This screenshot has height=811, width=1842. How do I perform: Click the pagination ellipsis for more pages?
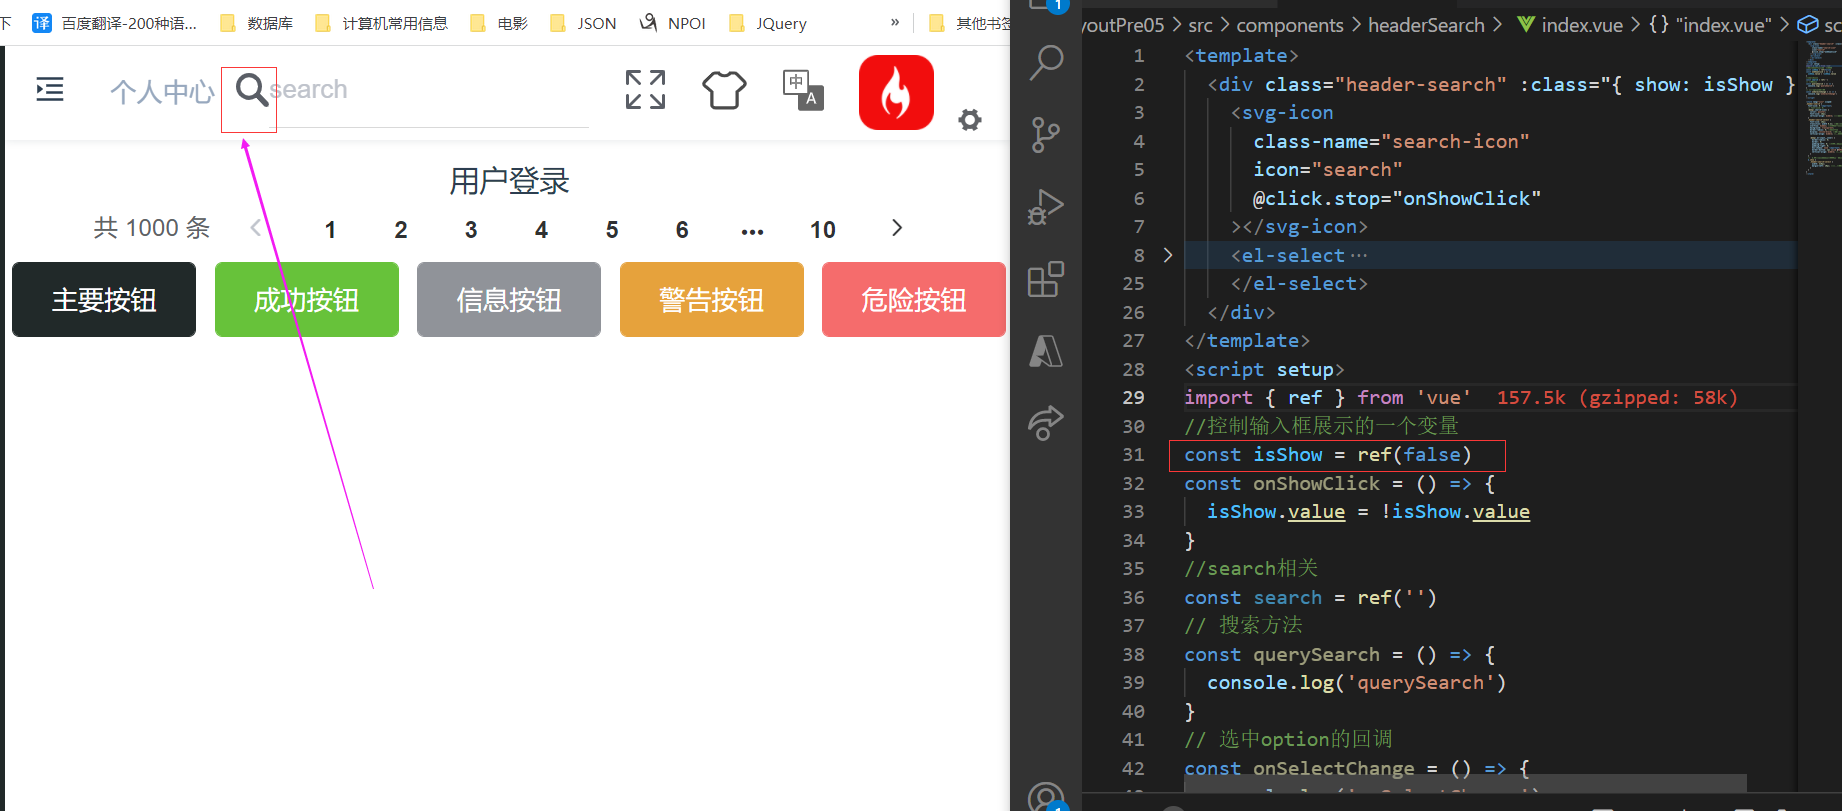752,231
